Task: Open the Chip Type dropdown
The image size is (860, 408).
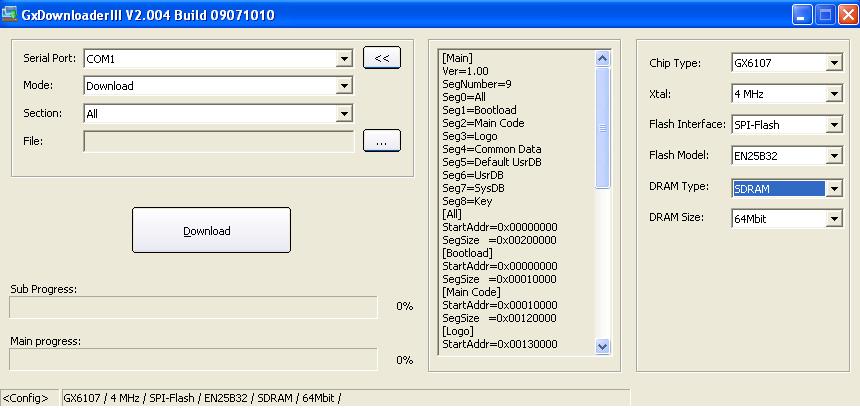Action: tap(834, 64)
